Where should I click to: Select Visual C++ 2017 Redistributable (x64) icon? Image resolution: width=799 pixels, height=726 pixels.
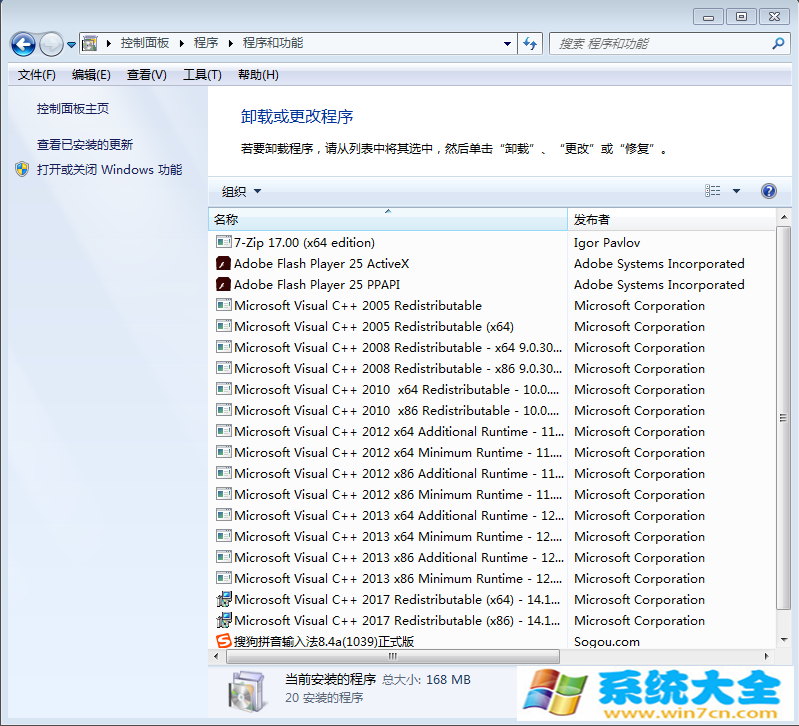224,599
